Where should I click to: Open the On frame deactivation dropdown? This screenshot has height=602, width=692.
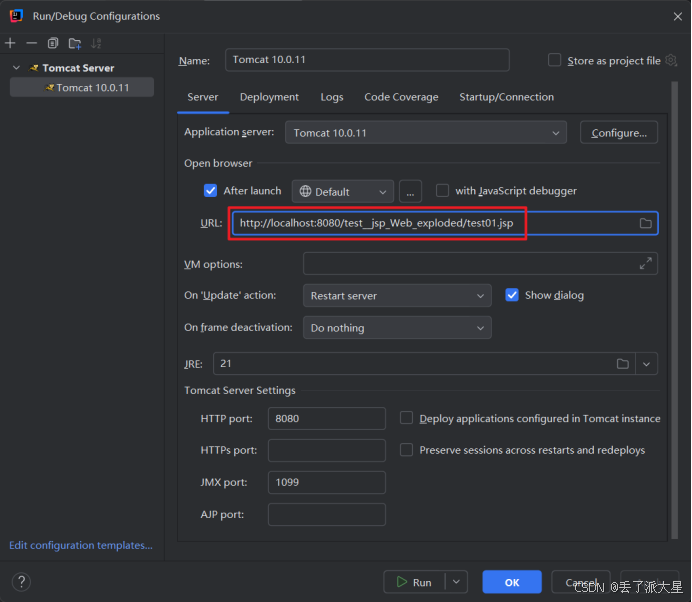tap(397, 328)
